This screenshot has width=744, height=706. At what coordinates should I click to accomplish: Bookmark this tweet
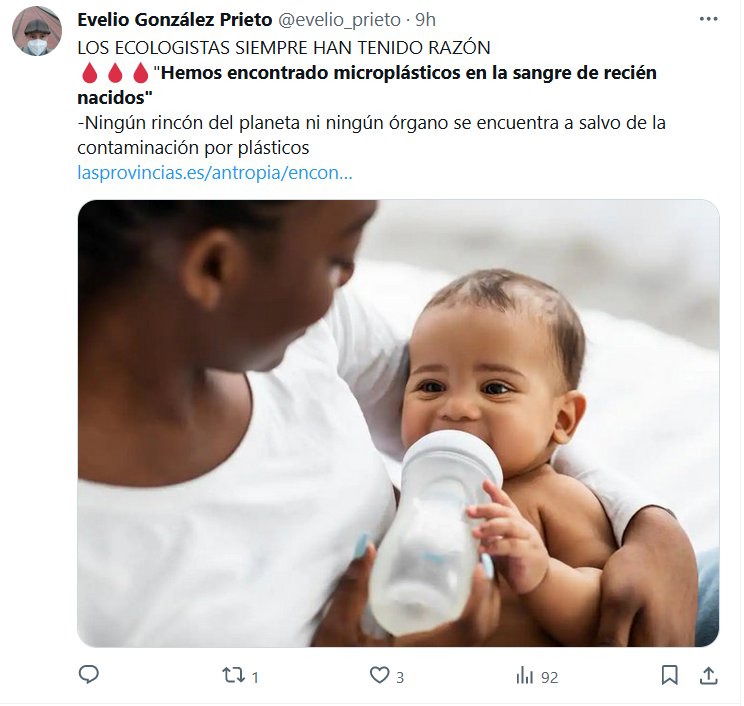[670, 675]
